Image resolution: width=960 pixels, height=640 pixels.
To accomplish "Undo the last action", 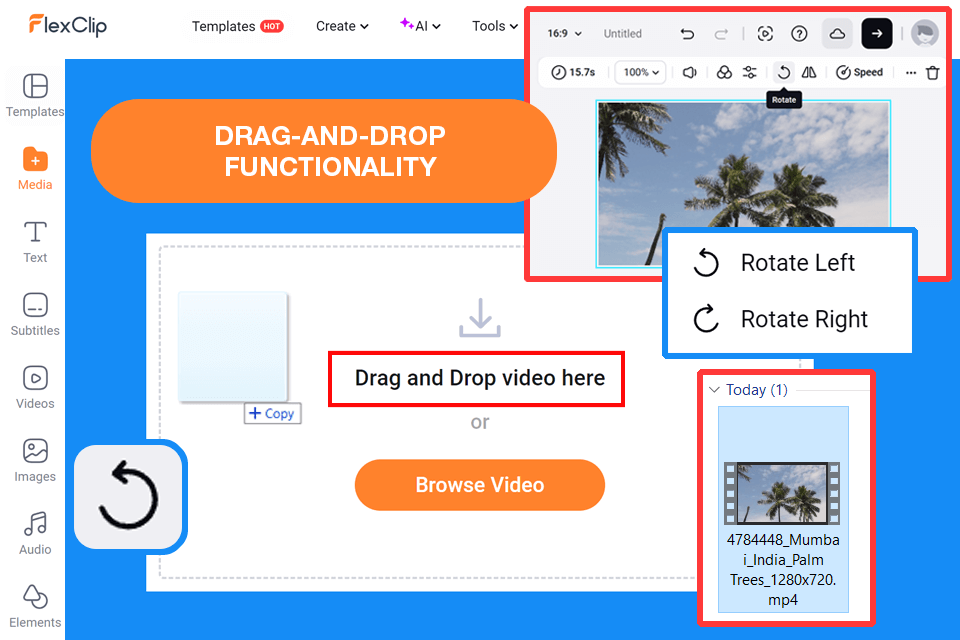I will pyautogui.click(x=688, y=34).
